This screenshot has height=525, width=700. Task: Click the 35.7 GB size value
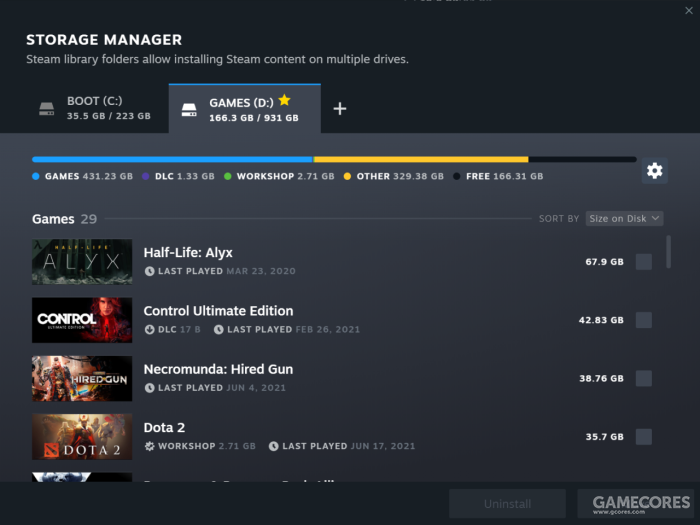click(604, 437)
